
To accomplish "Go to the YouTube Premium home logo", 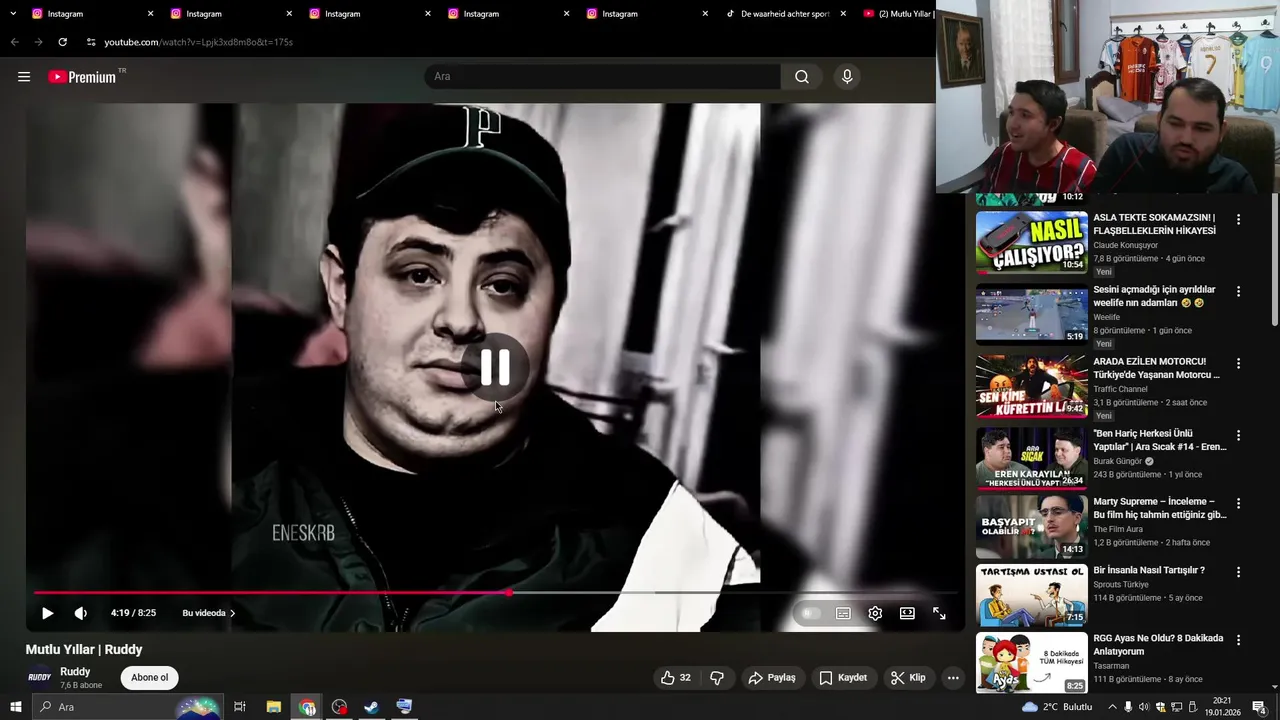I will coord(85,77).
